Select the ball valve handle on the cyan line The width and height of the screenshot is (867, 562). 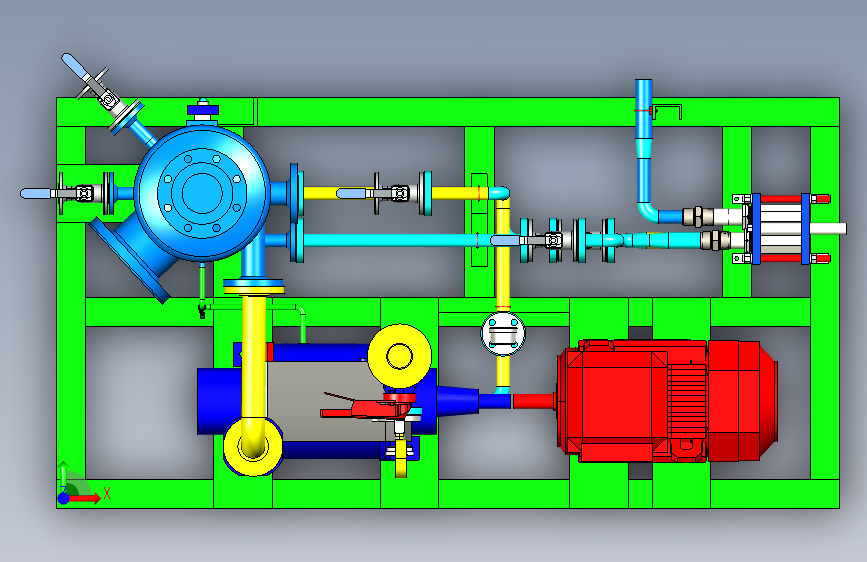click(x=506, y=240)
